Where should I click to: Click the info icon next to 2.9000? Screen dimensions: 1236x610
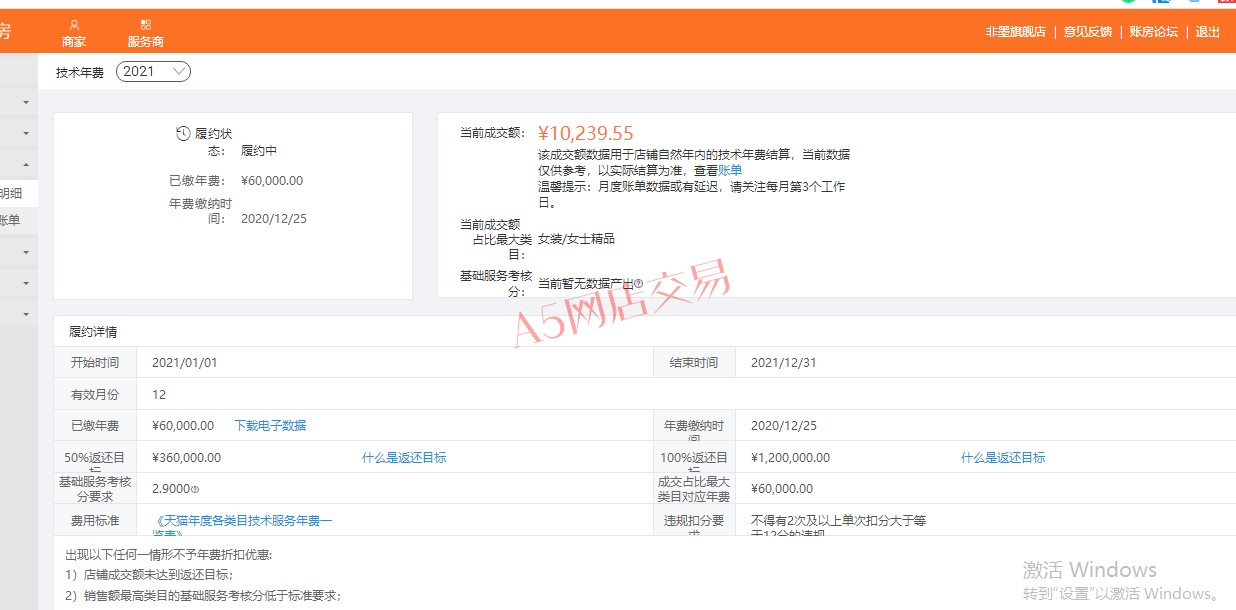pyautogui.click(x=195, y=490)
